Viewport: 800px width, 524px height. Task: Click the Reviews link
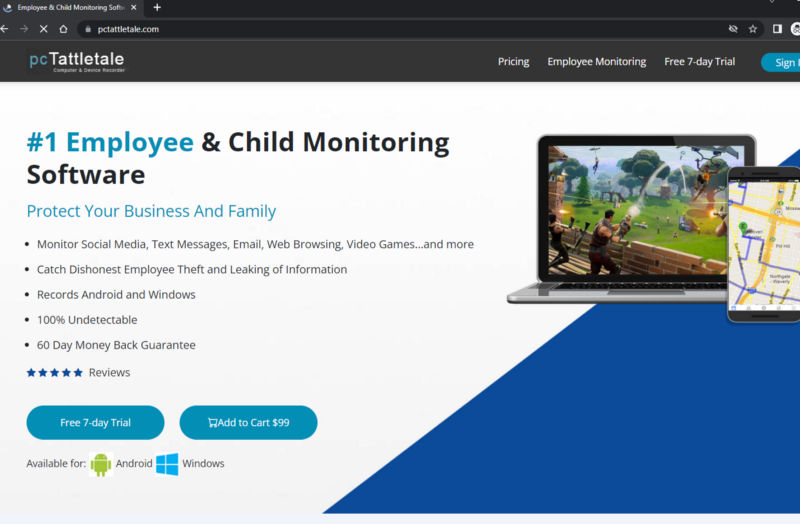click(109, 372)
